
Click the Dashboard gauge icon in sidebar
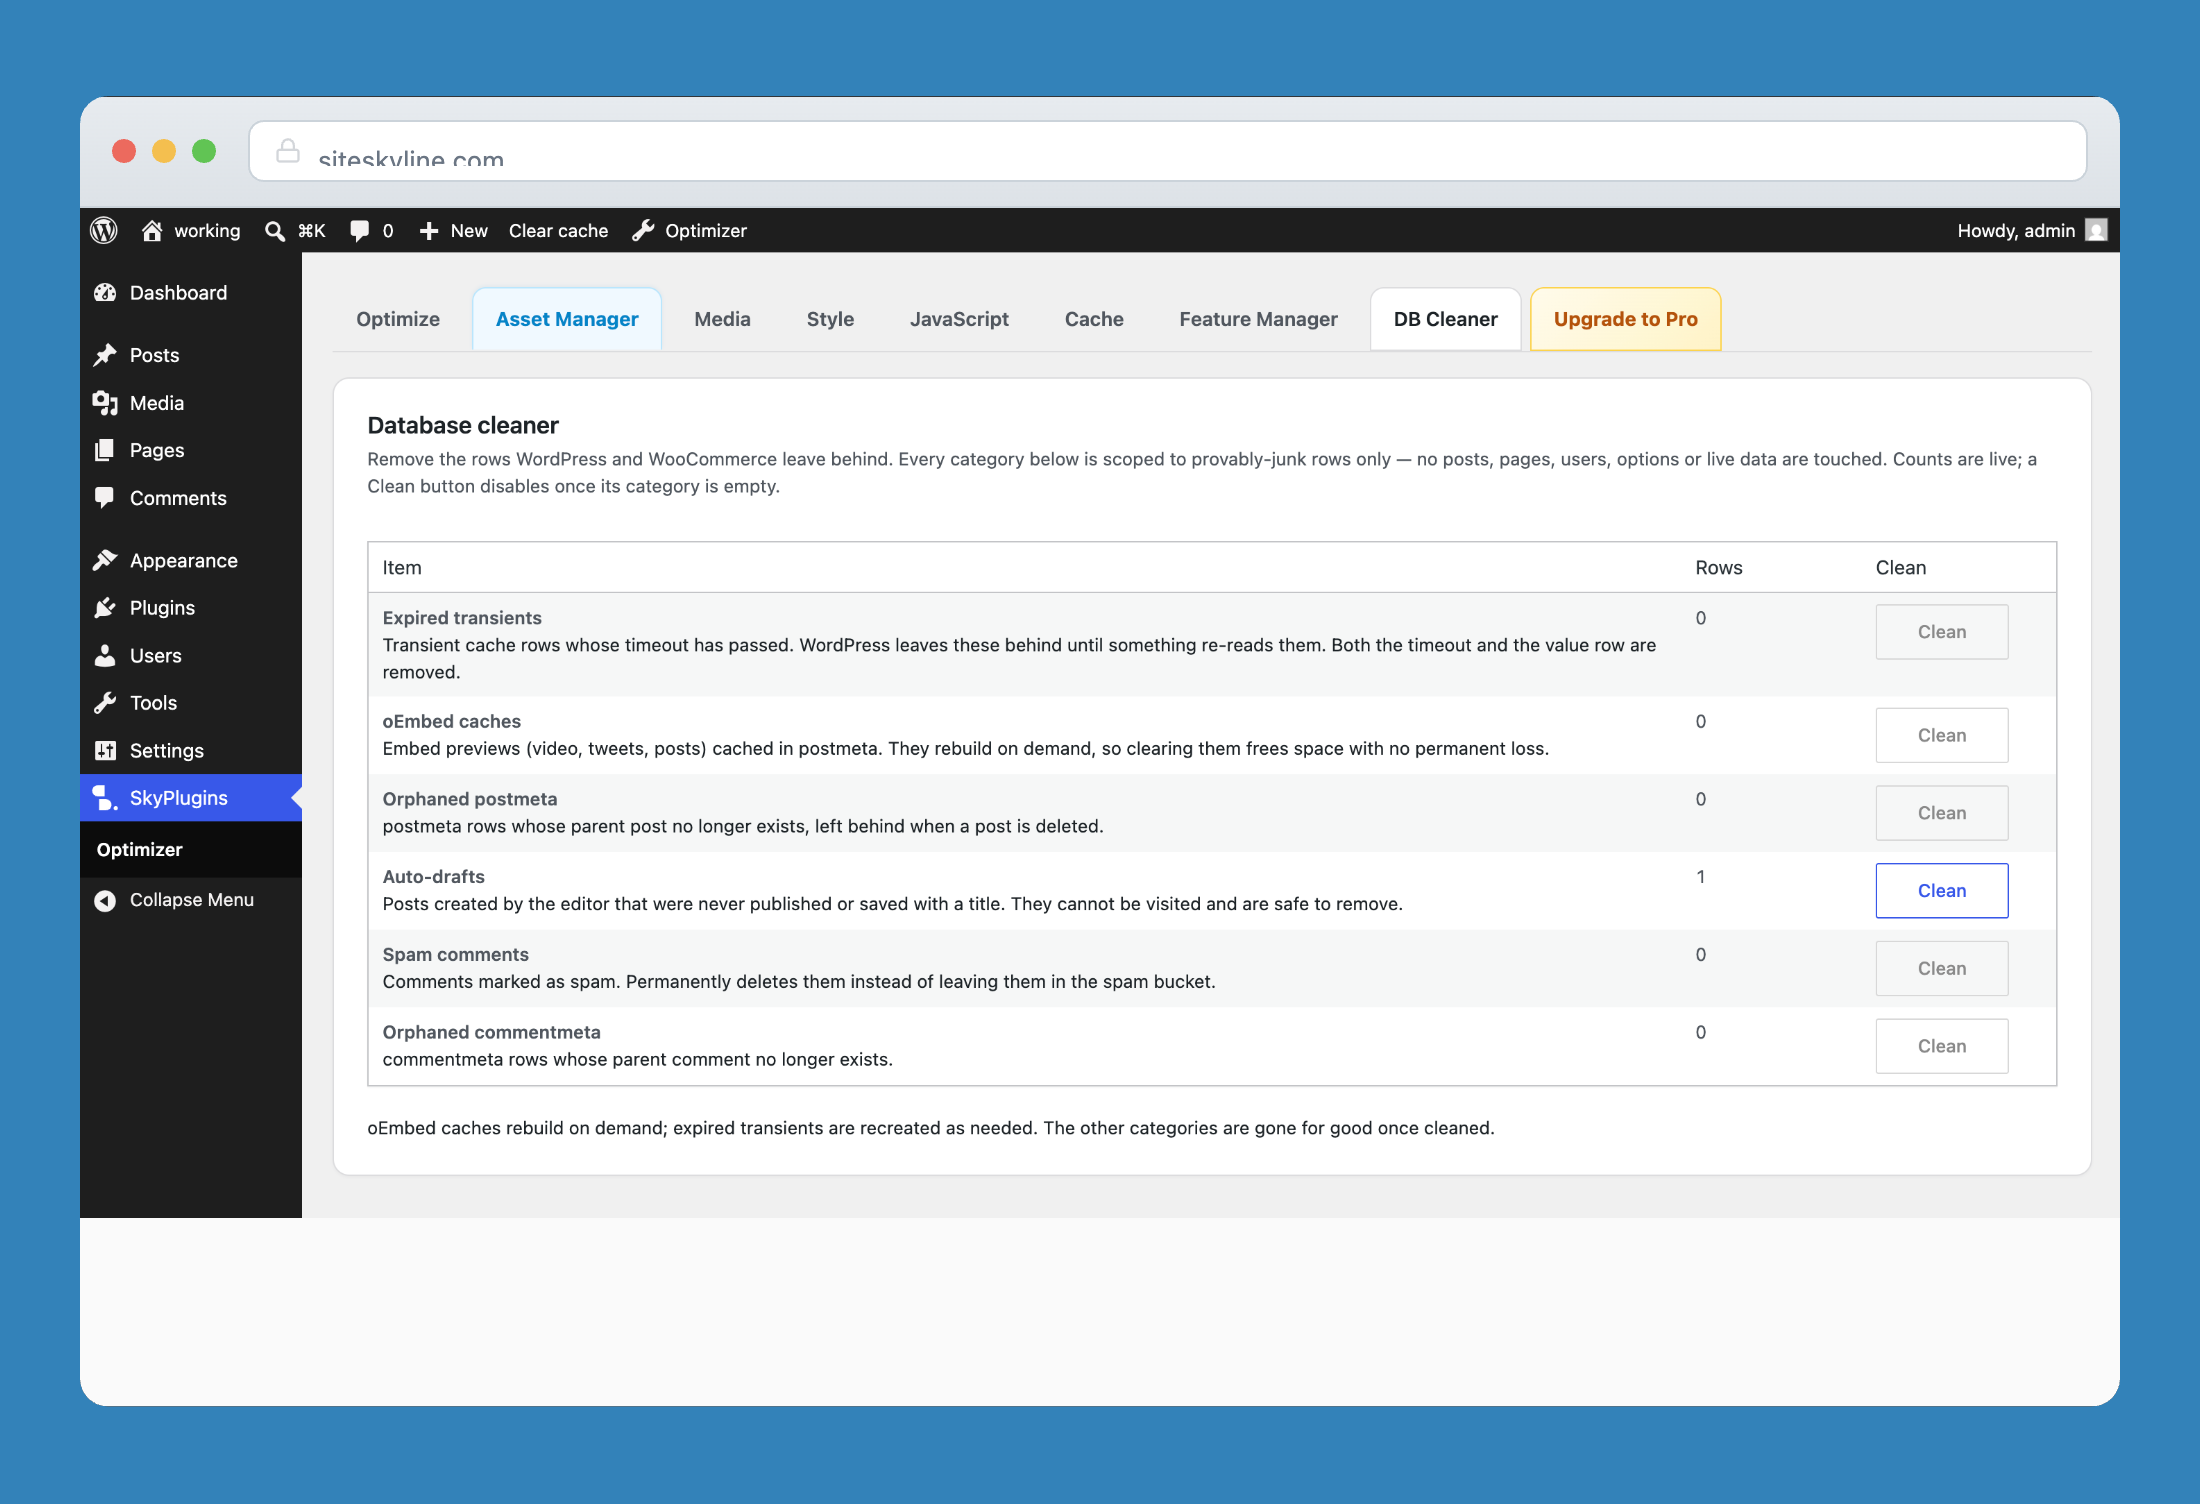click(x=105, y=293)
